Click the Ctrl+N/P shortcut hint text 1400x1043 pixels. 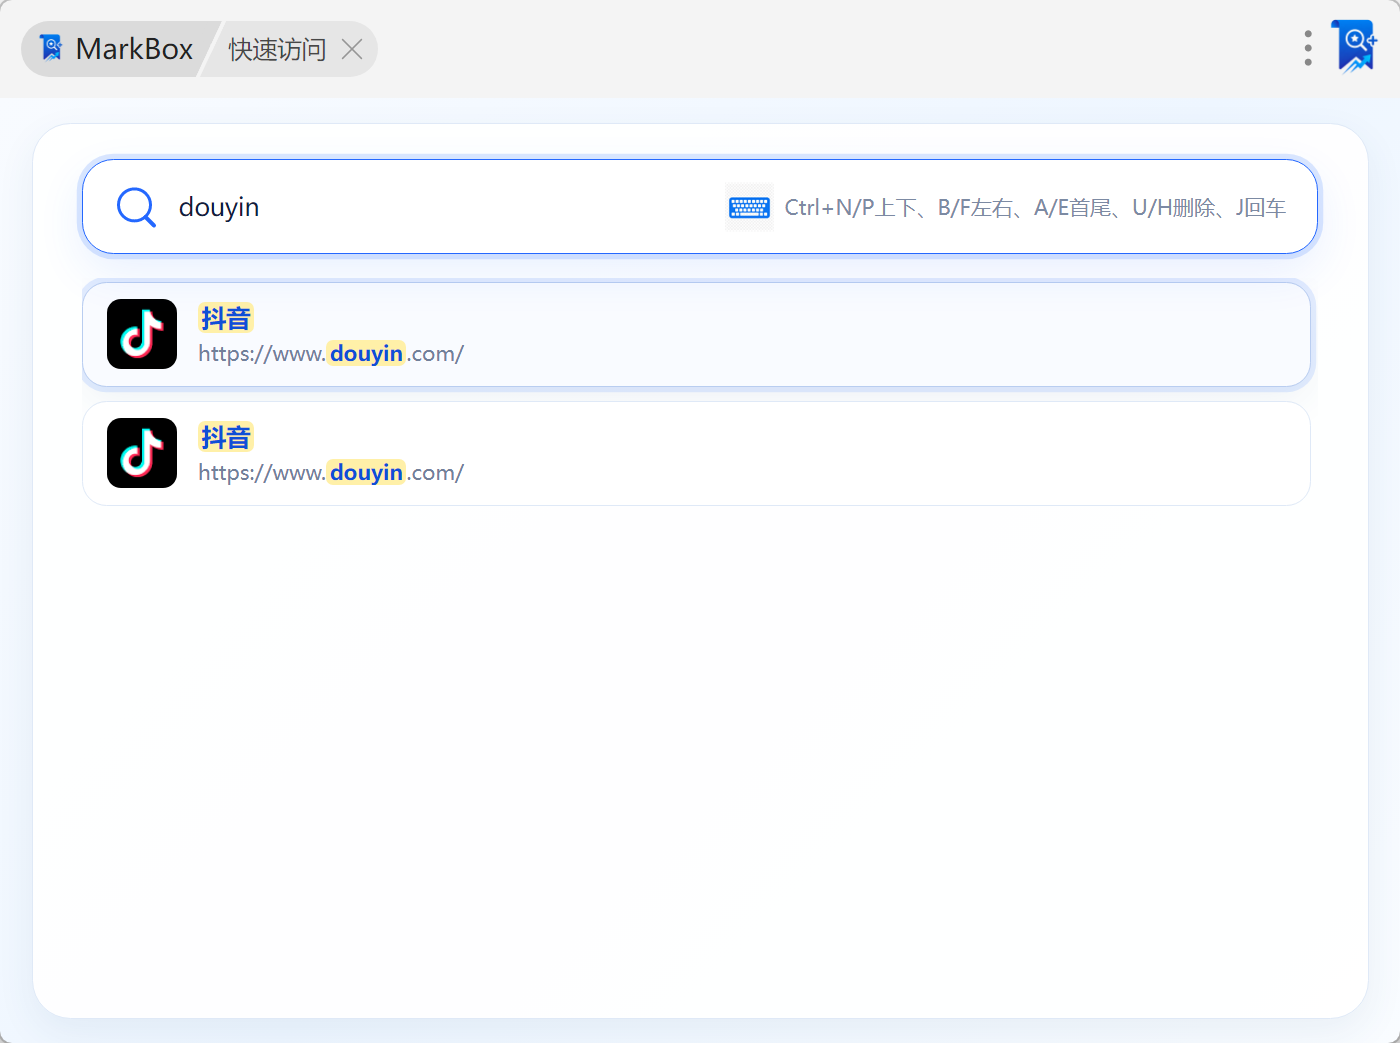point(1035,207)
